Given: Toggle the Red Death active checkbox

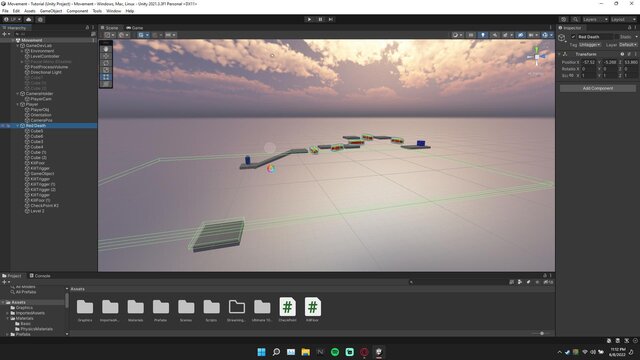Looking at the screenshot, I should (573, 37).
